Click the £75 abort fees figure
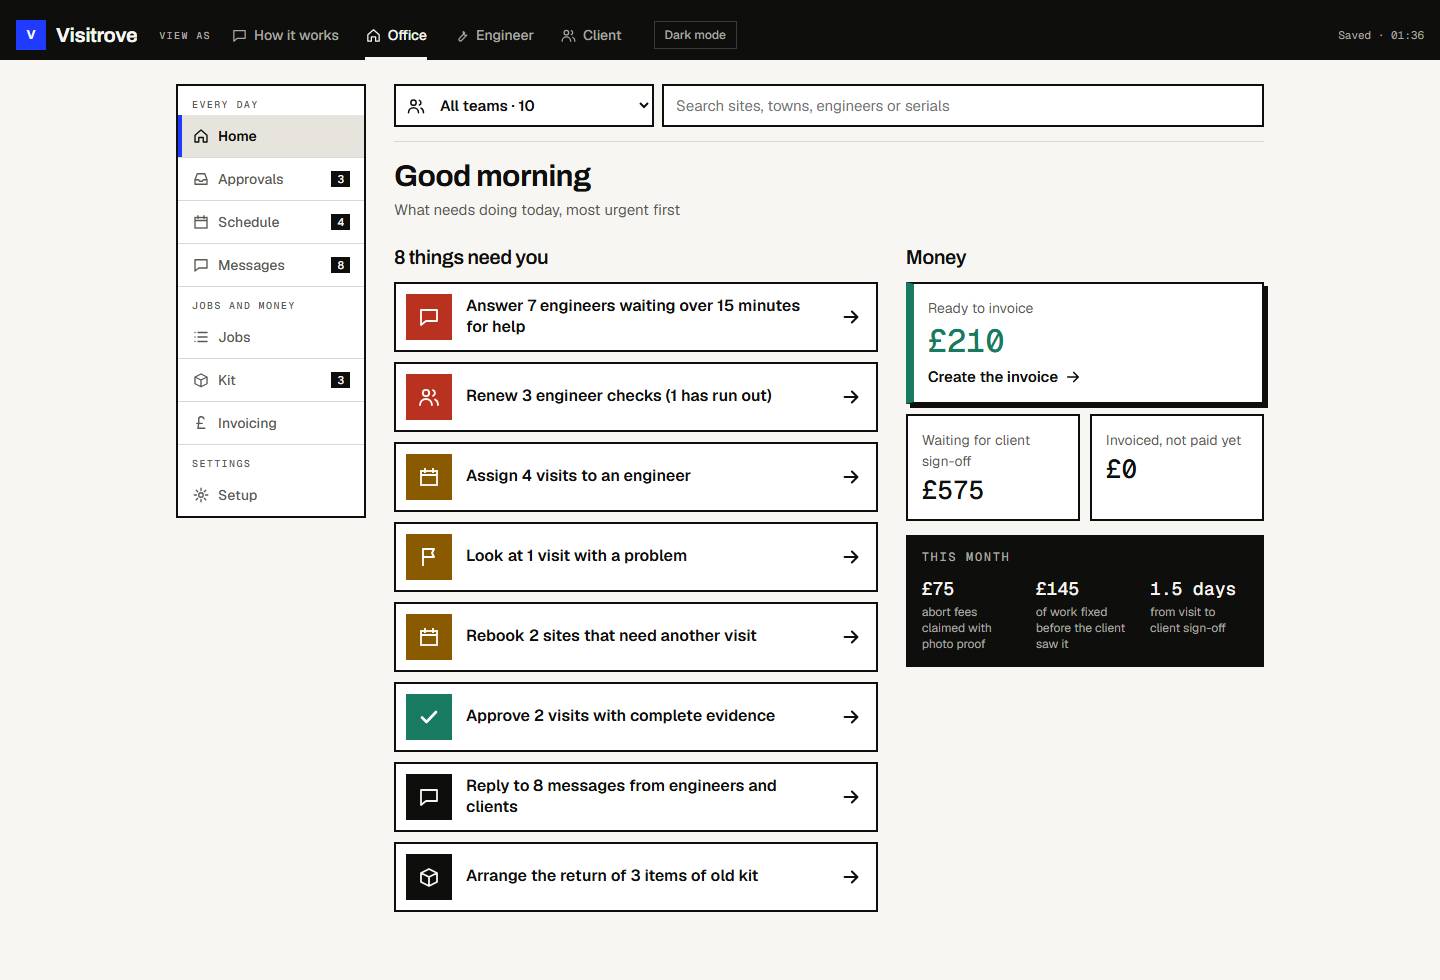Viewport: 1440px width, 980px height. click(938, 589)
